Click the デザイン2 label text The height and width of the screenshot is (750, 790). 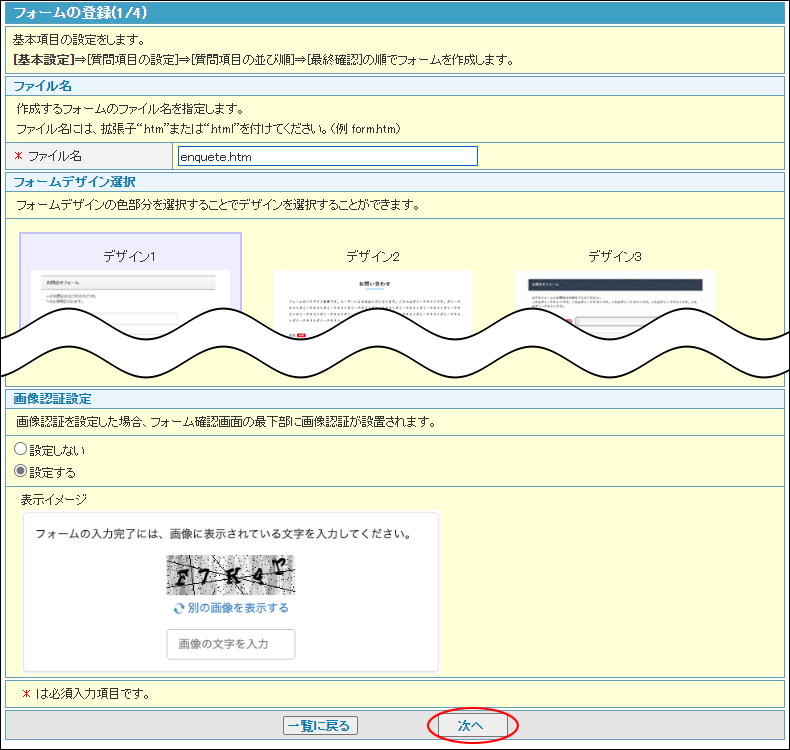tap(373, 256)
